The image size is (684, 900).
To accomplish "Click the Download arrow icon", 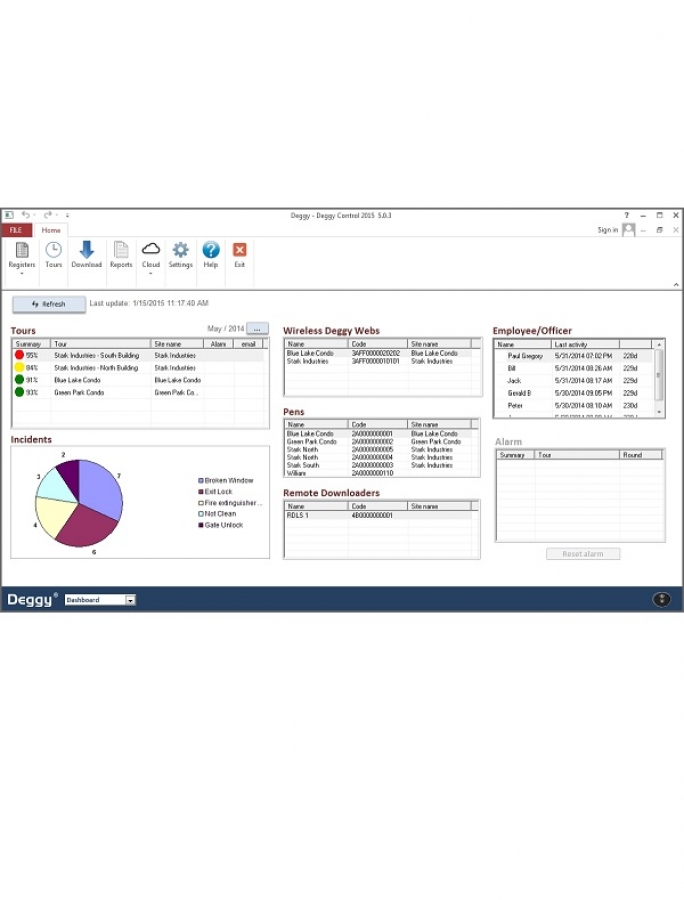I will (87, 250).
